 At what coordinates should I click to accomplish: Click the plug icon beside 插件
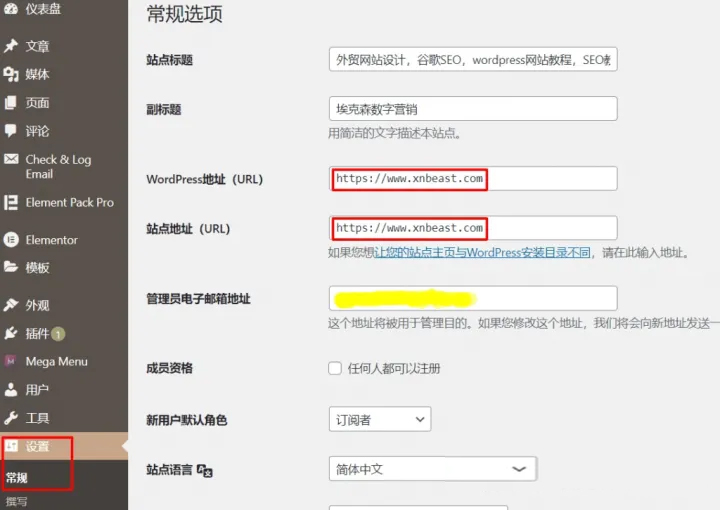(x=11, y=333)
